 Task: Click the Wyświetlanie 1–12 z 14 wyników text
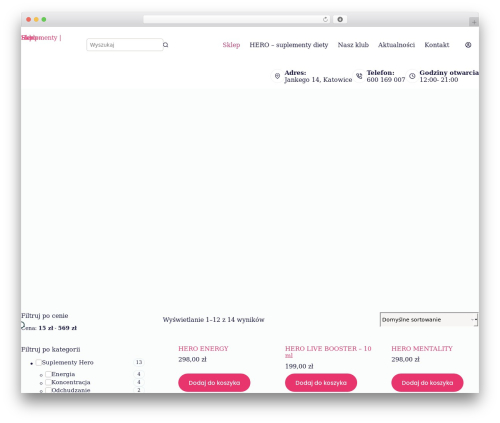[213, 320]
